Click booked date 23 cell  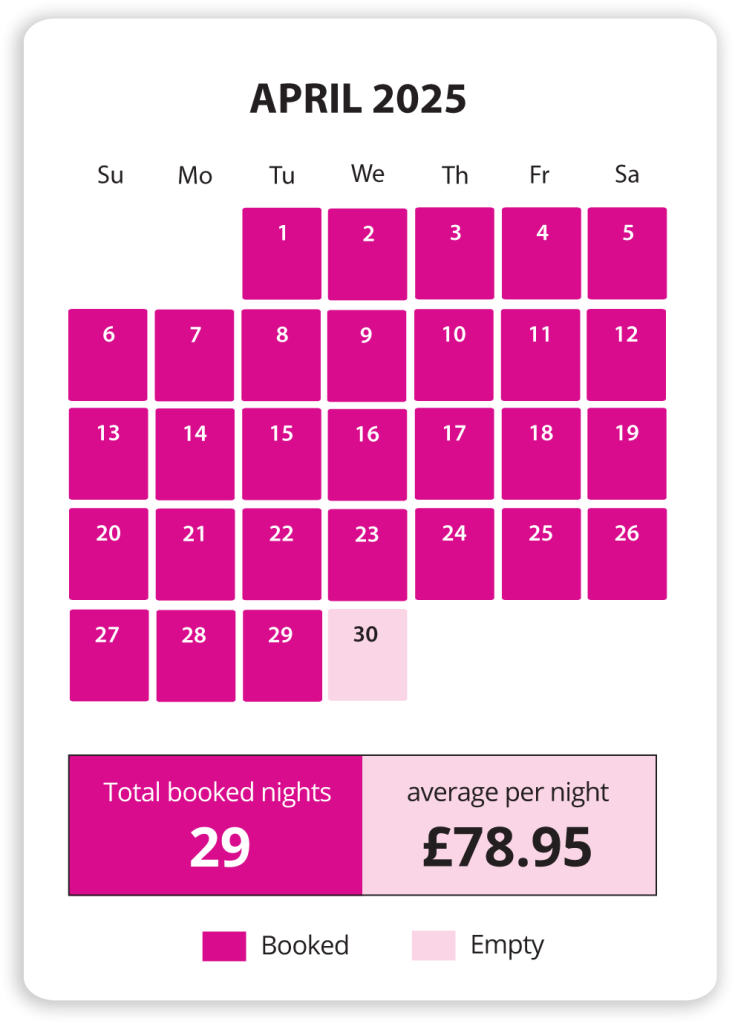[367, 554]
